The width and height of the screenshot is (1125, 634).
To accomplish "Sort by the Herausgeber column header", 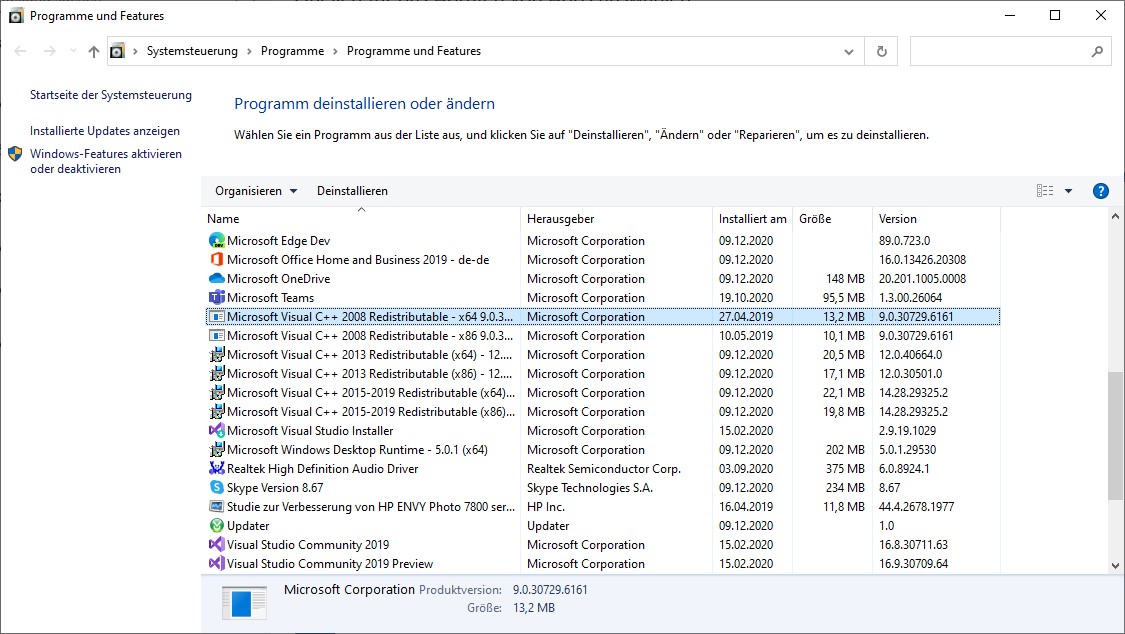I will click(616, 219).
